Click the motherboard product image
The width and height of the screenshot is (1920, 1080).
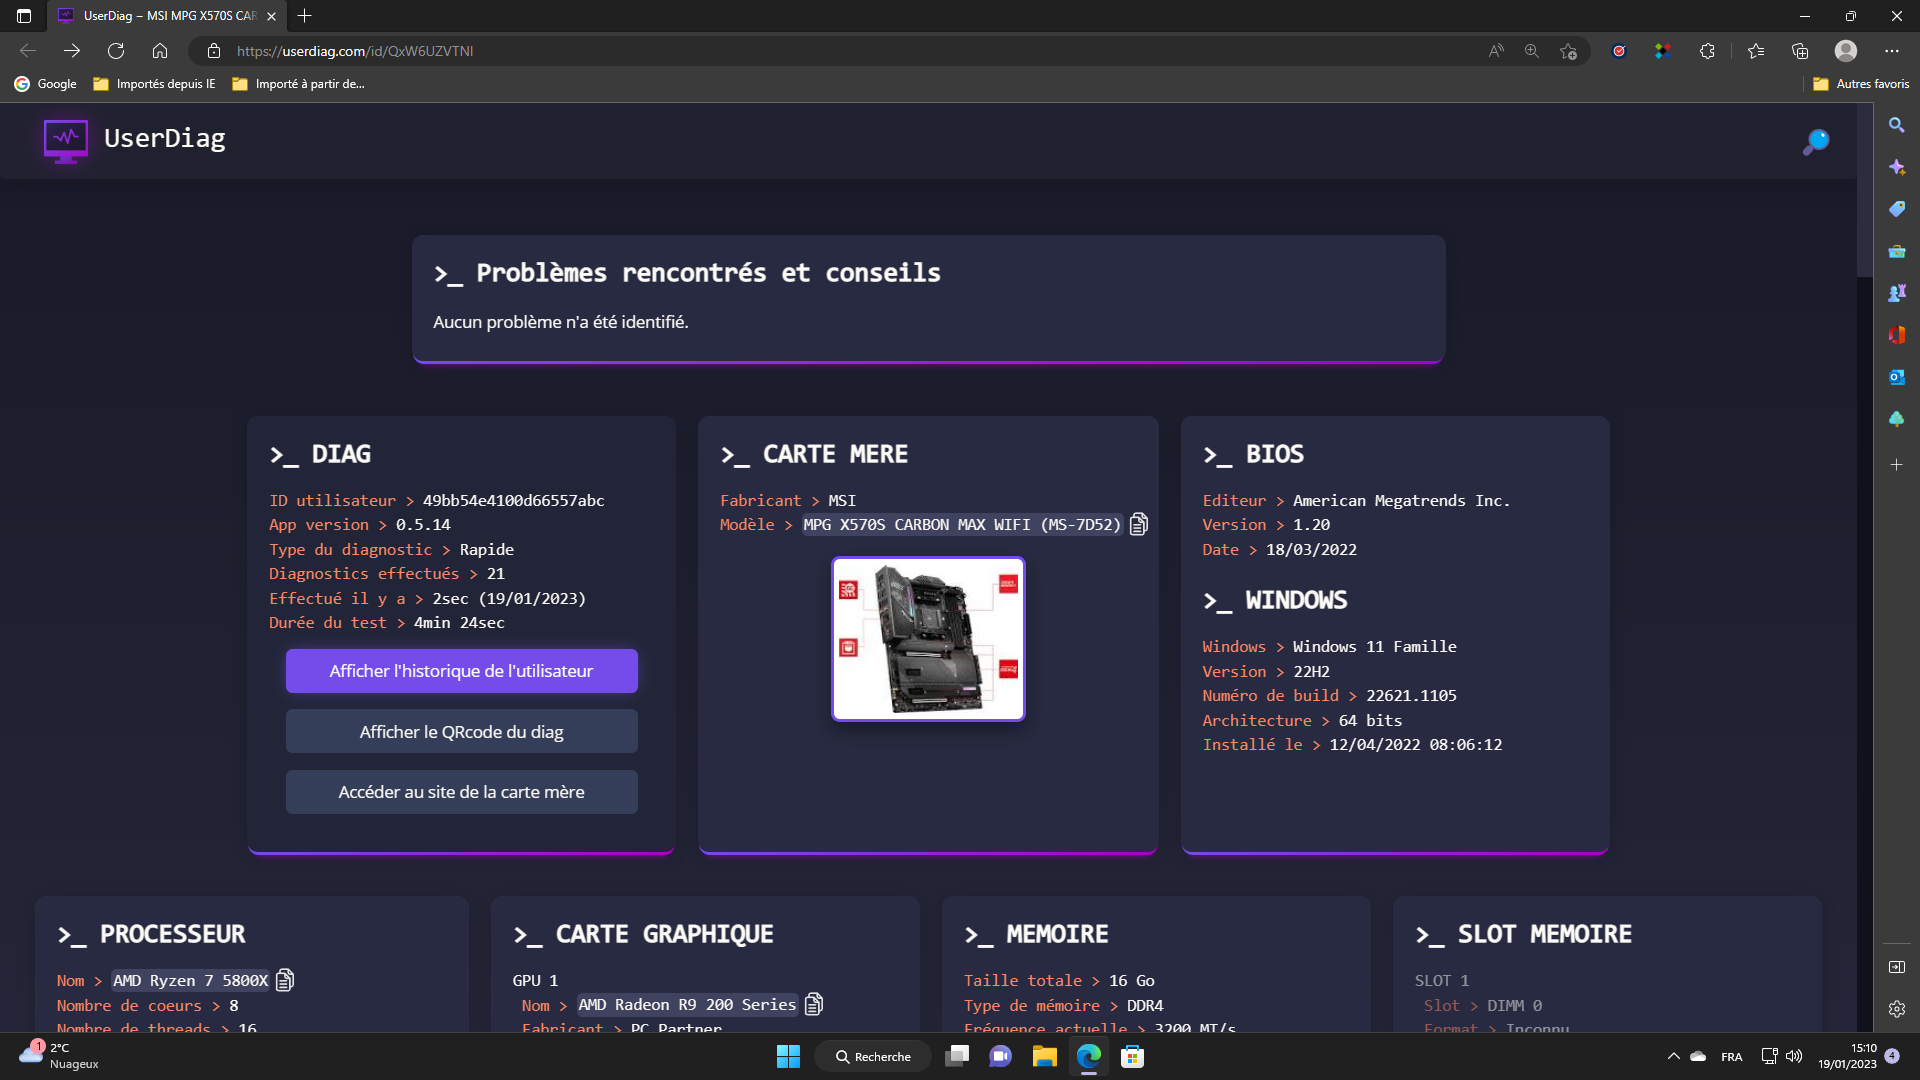pos(928,639)
